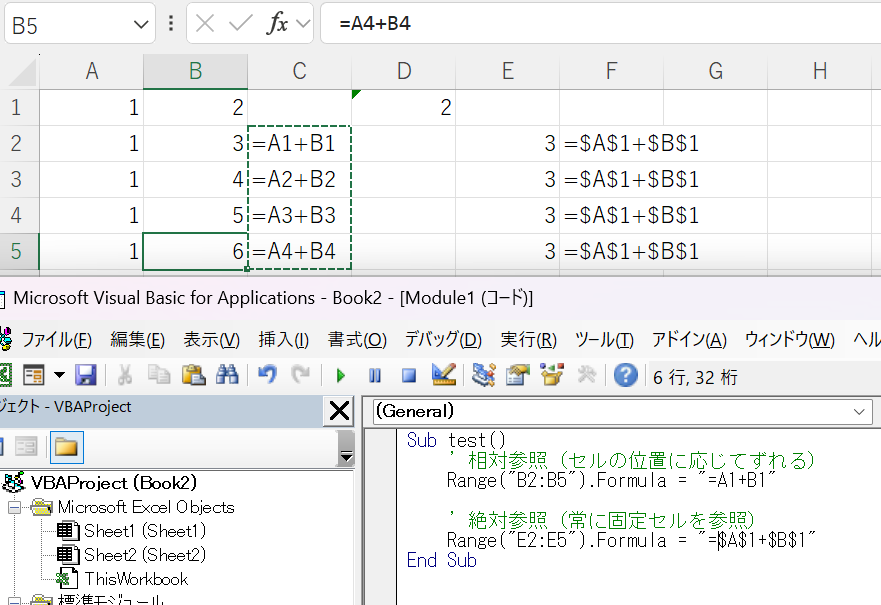Open the Name Box dropdown arrow
The image size is (881, 605).
pos(141,25)
